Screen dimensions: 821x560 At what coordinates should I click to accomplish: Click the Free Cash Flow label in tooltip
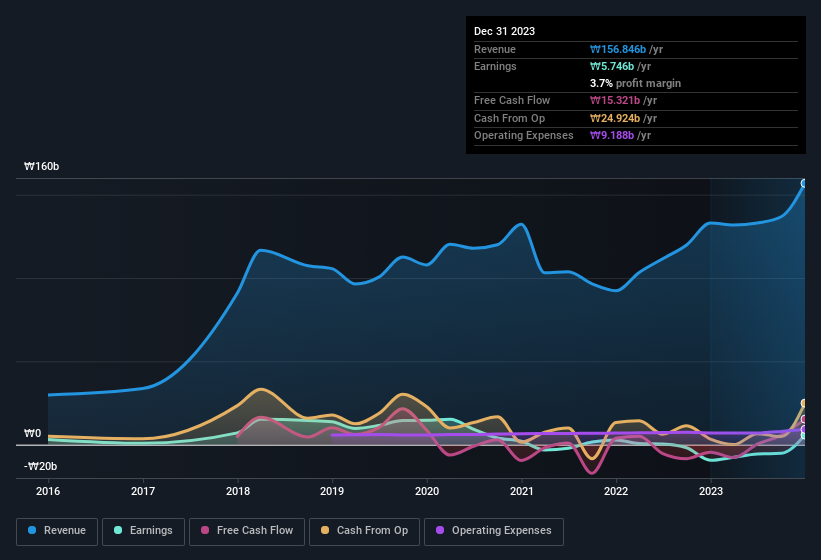512,100
